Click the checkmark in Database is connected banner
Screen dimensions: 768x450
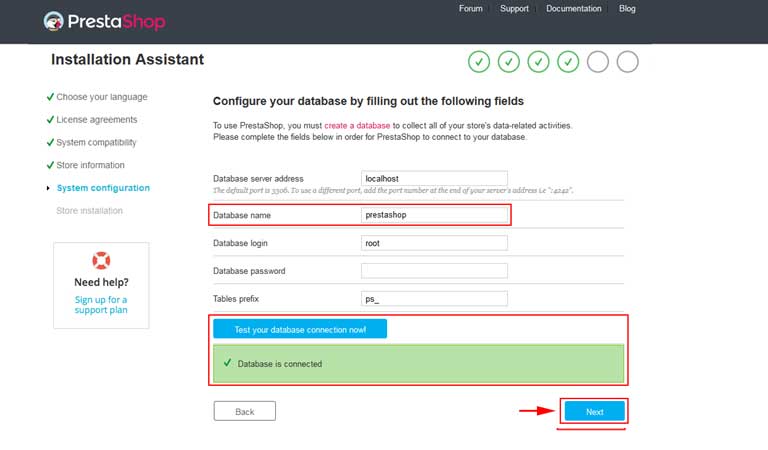tap(227, 363)
